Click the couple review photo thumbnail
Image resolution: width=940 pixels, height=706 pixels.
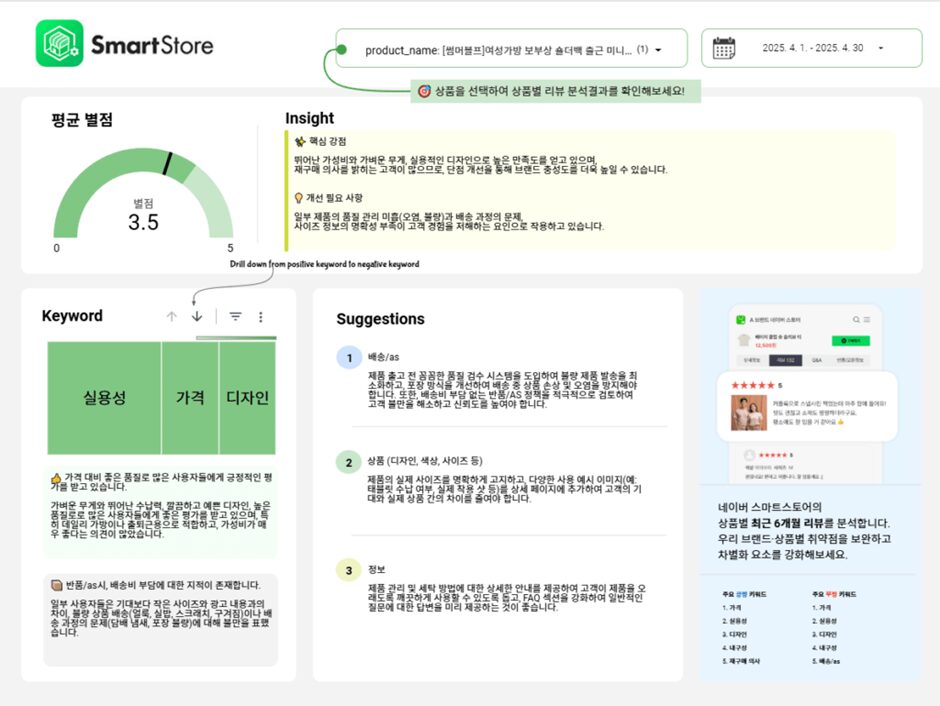[x=750, y=412]
